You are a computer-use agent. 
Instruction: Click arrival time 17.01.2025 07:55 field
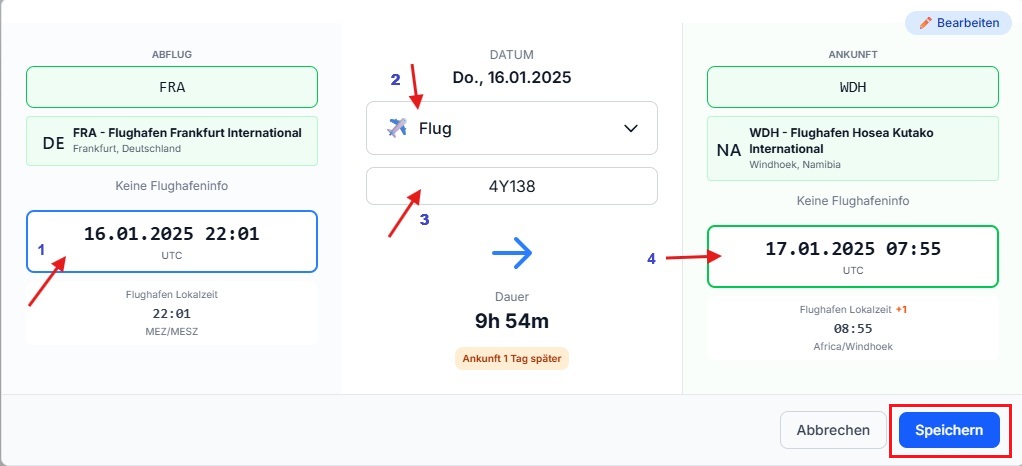(x=853, y=256)
